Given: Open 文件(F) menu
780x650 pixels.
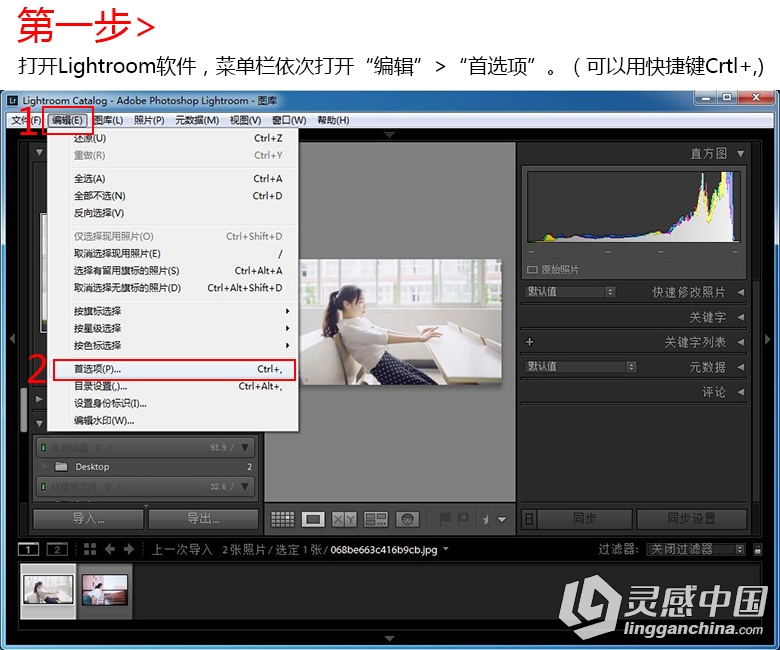Looking at the screenshot, I should point(26,120).
